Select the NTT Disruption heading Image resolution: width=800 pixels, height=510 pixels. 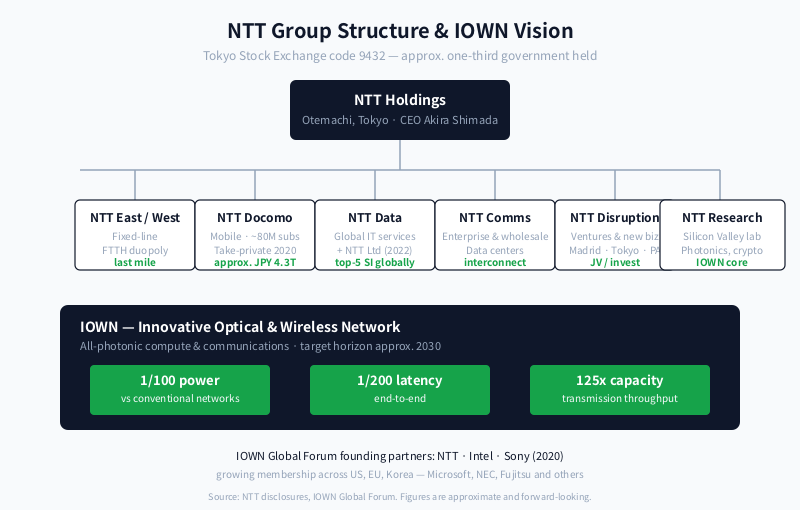click(615, 218)
